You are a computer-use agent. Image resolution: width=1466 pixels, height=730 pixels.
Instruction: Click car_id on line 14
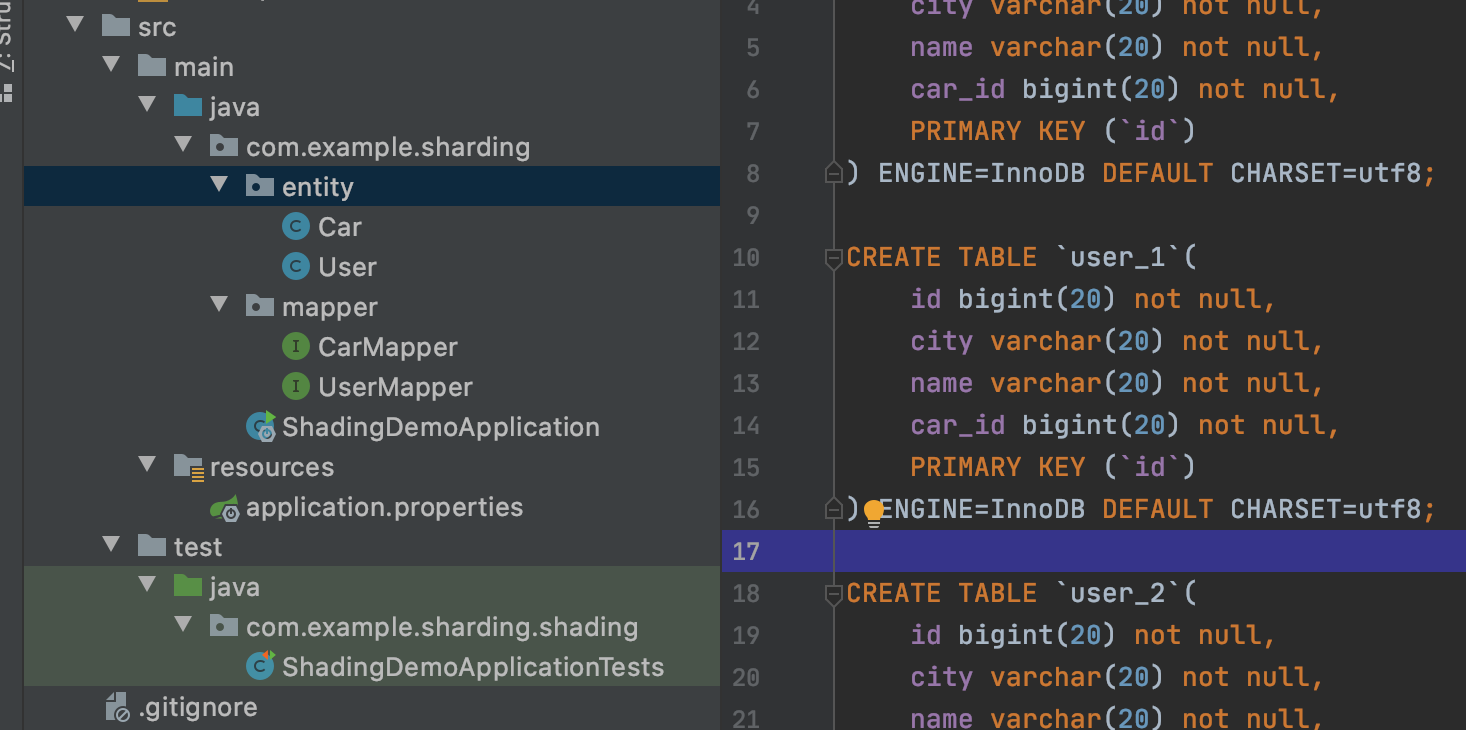(957, 425)
